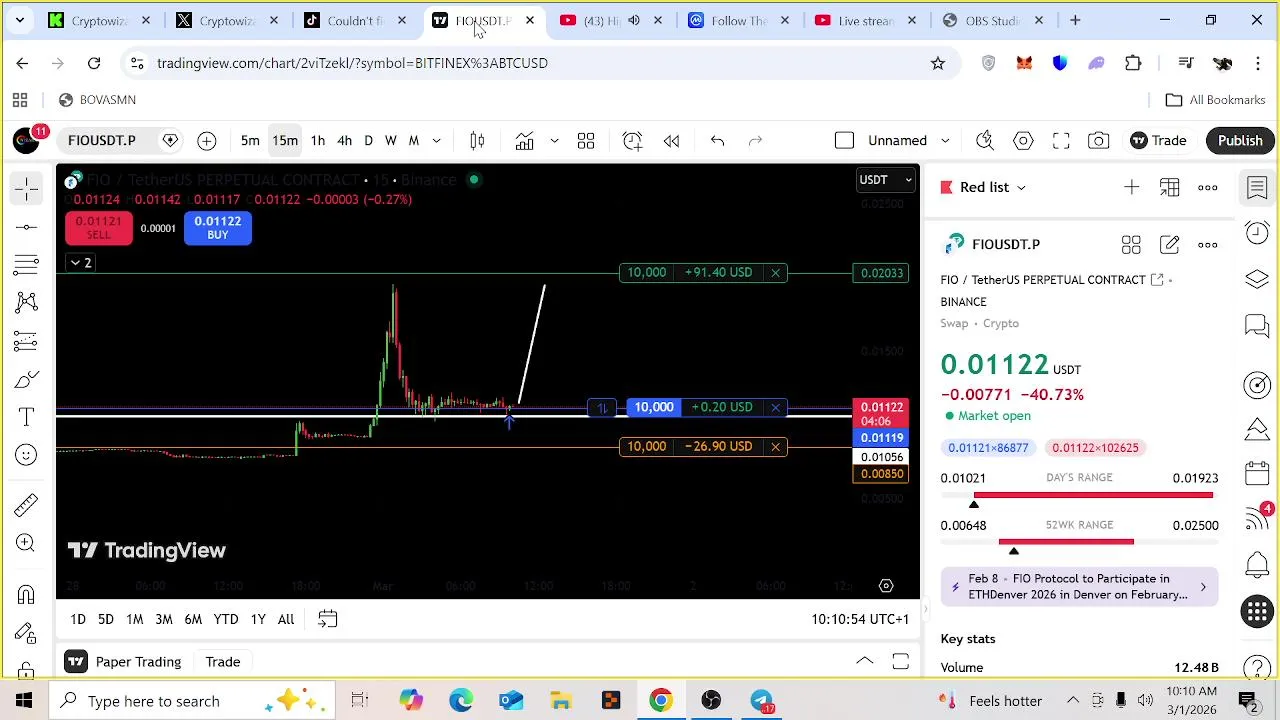Take a chart snapshot with camera
This screenshot has width=1280, height=720.
[x=1099, y=141]
